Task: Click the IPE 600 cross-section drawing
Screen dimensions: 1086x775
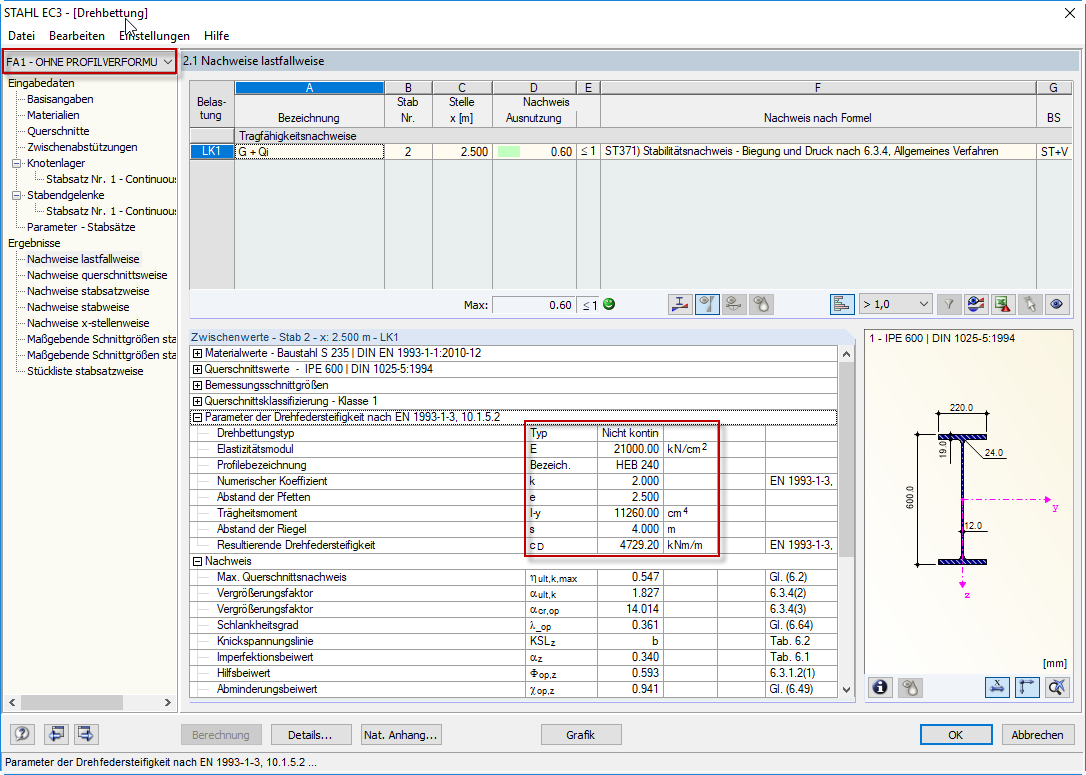Action: click(963, 499)
